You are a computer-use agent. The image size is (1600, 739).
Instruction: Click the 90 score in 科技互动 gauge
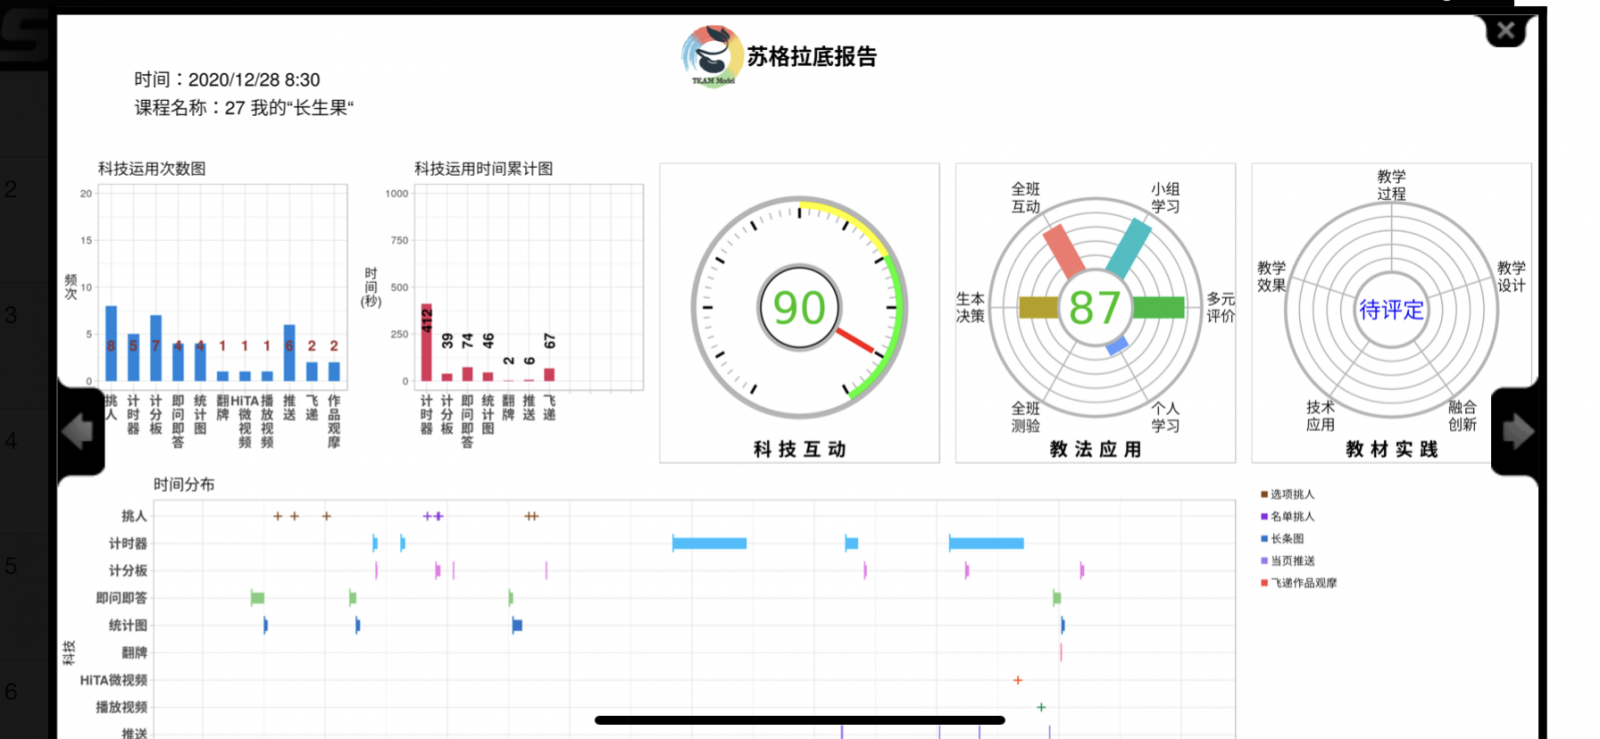point(799,308)
